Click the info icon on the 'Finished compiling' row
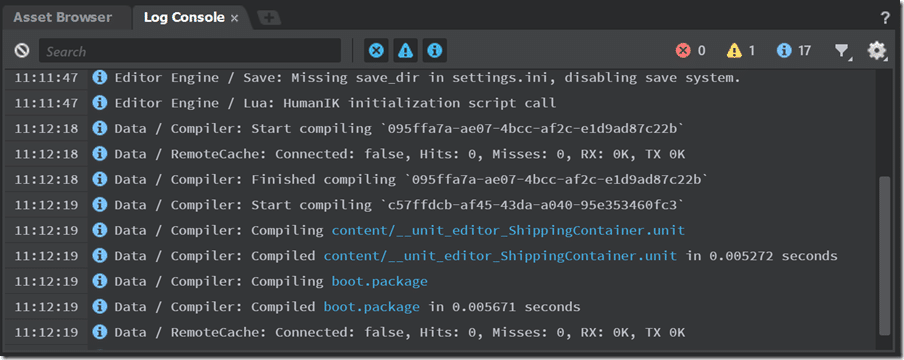Image resolution: width=904 pixels, height=360 pixels. (x=100, y=179)
